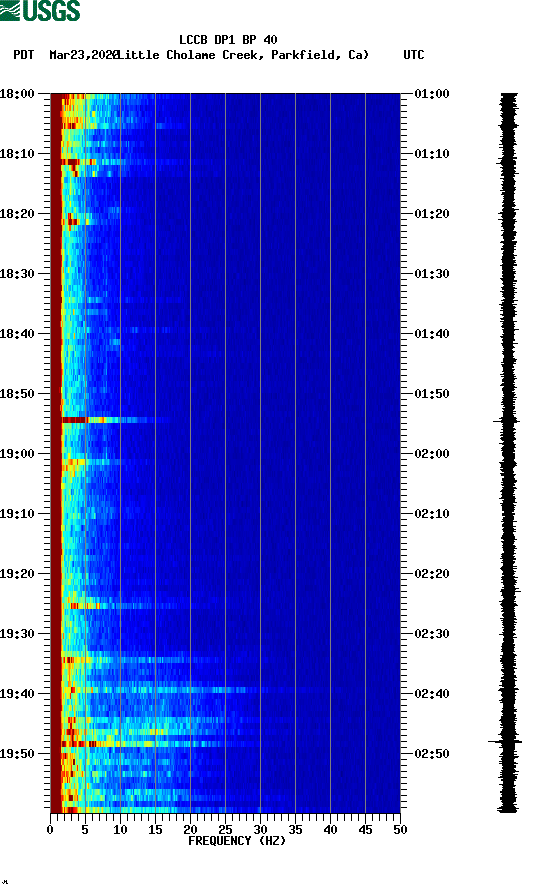Screen dimensions: 552x893
Task: Click the 02:30 UTC time label
Action: coord(432,634)
